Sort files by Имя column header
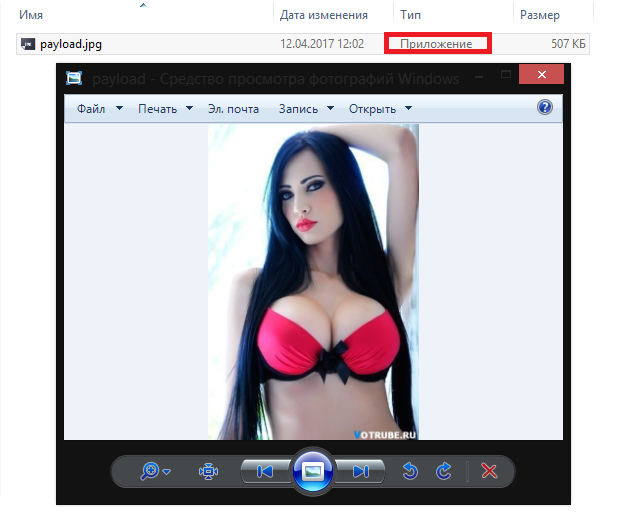Viewport: 617px width, 512px height. coord(31,15)
